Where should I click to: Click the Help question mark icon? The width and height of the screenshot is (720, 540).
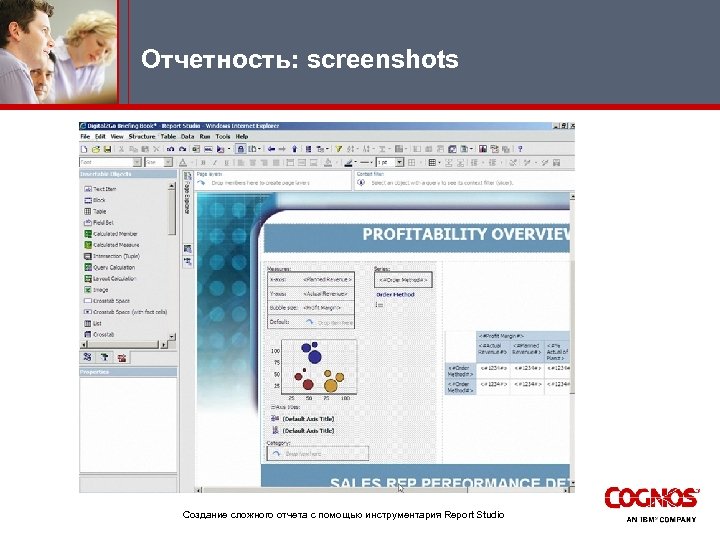[520, 149]
